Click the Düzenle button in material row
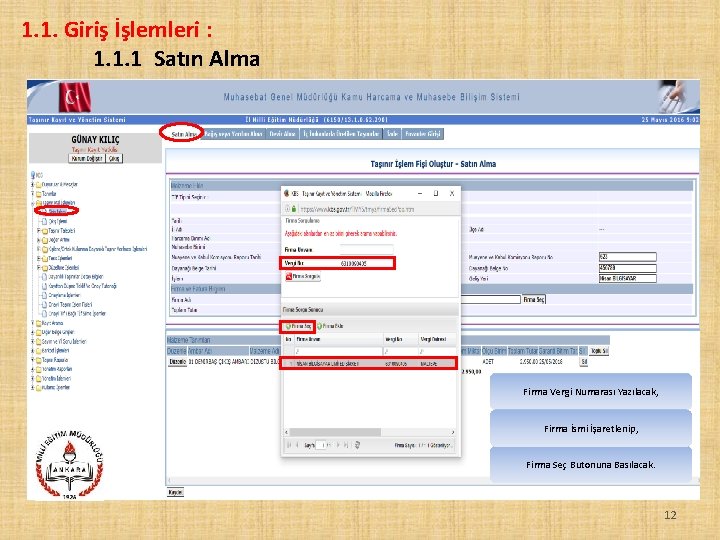The image size is (720, 540). point(177,362)
